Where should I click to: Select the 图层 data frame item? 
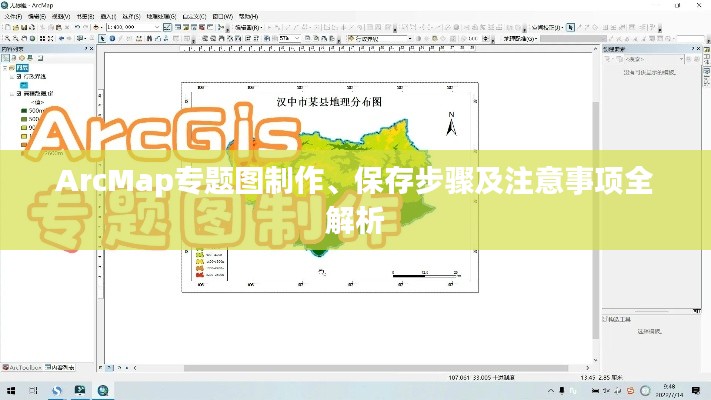[22, 68]
